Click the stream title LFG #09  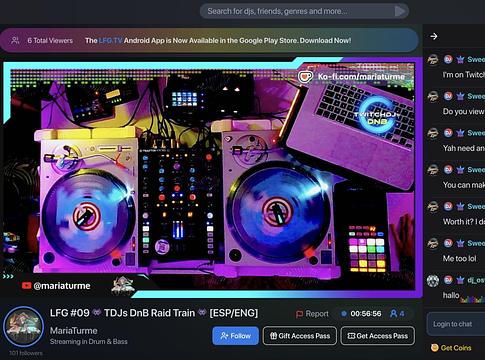point(154,313)
